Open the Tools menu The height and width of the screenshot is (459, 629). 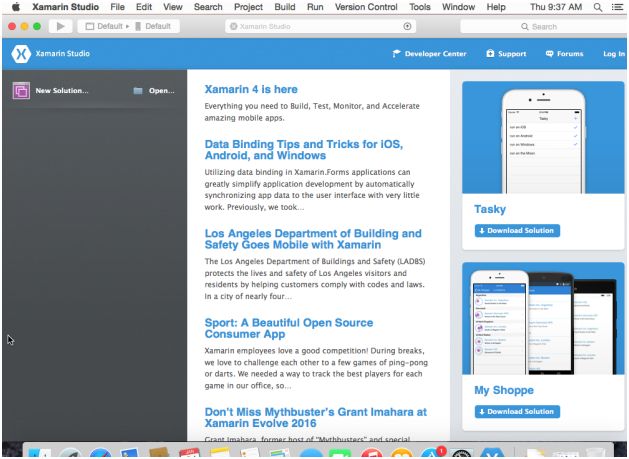click(420, 7)
